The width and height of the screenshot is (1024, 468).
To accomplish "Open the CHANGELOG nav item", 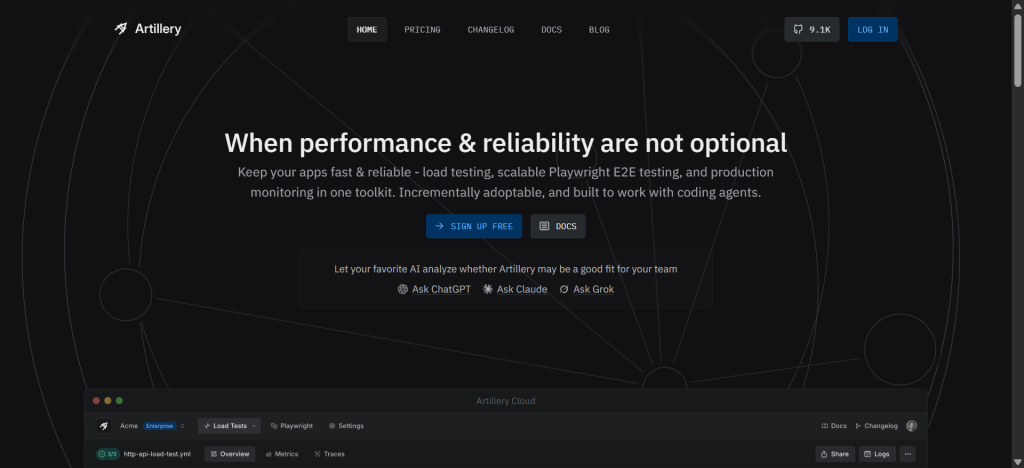I will click(490, 29).
